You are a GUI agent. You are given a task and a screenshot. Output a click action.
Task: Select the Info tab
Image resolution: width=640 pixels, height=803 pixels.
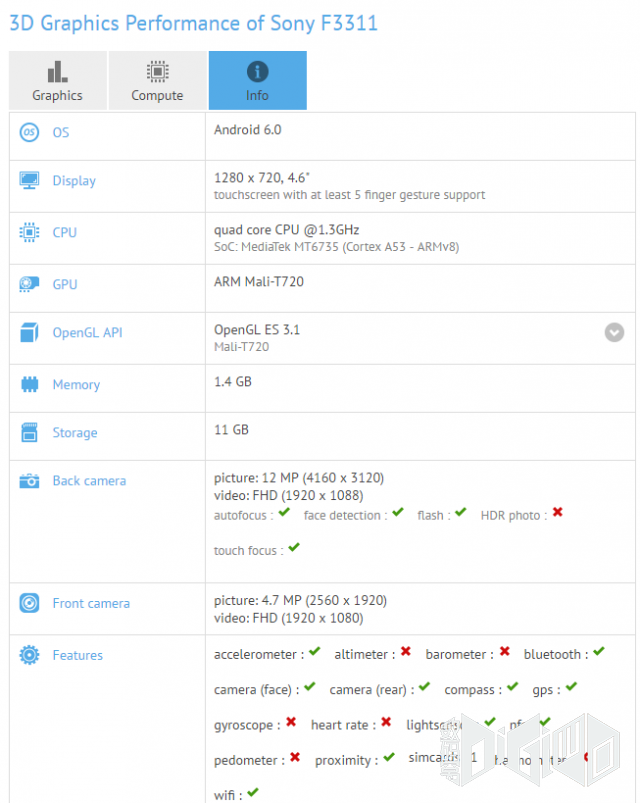pyautogui.click(x=258, y=80)
